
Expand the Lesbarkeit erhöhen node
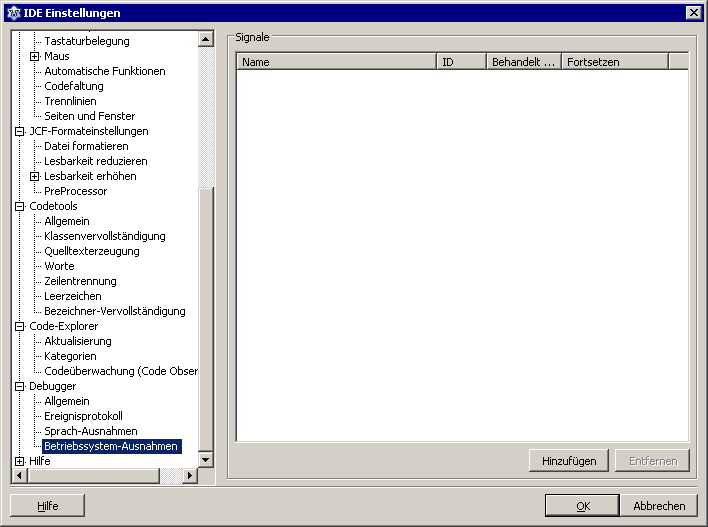point(34,177)
